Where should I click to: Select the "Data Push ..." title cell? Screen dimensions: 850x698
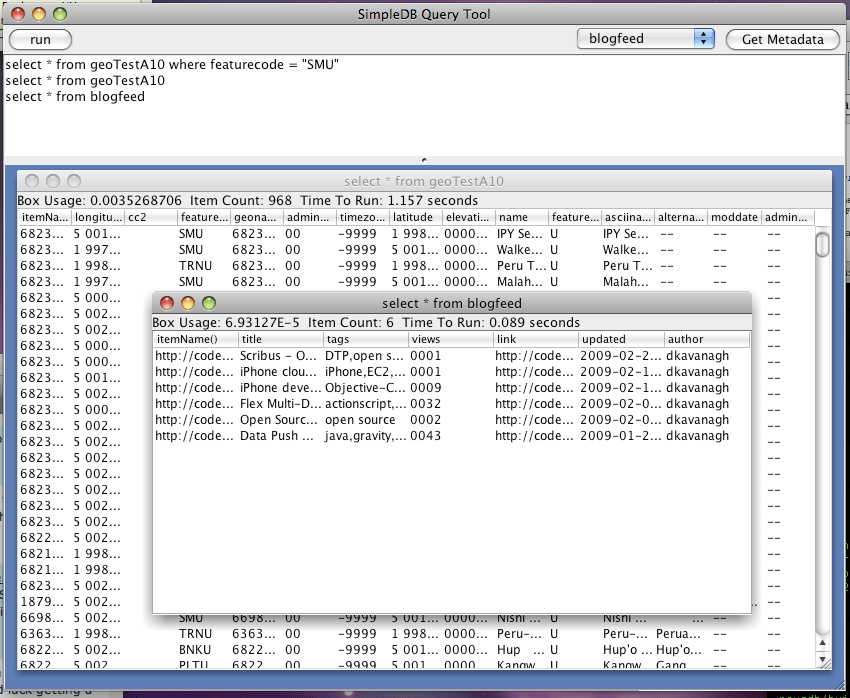[x=280, y=436]
